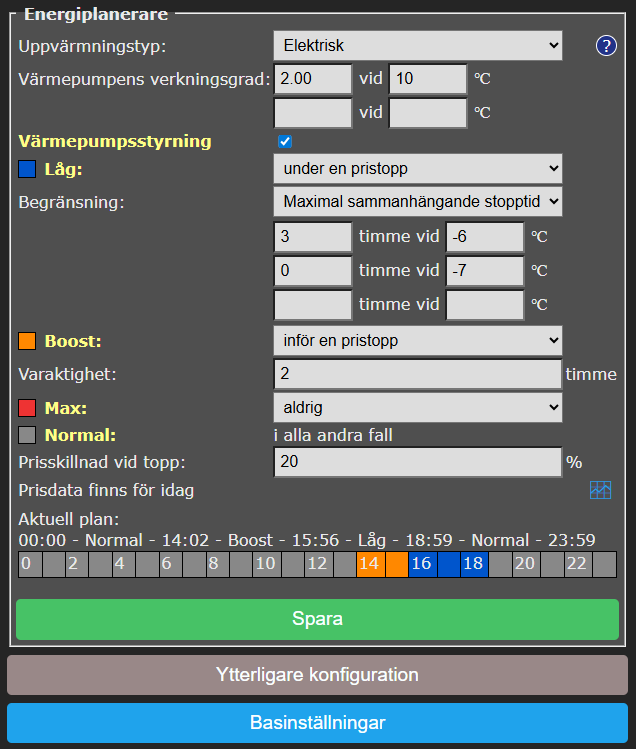Click hour 20 block in plan timeline
Viewport: 636px width, 749px height.
pos(524,564)
